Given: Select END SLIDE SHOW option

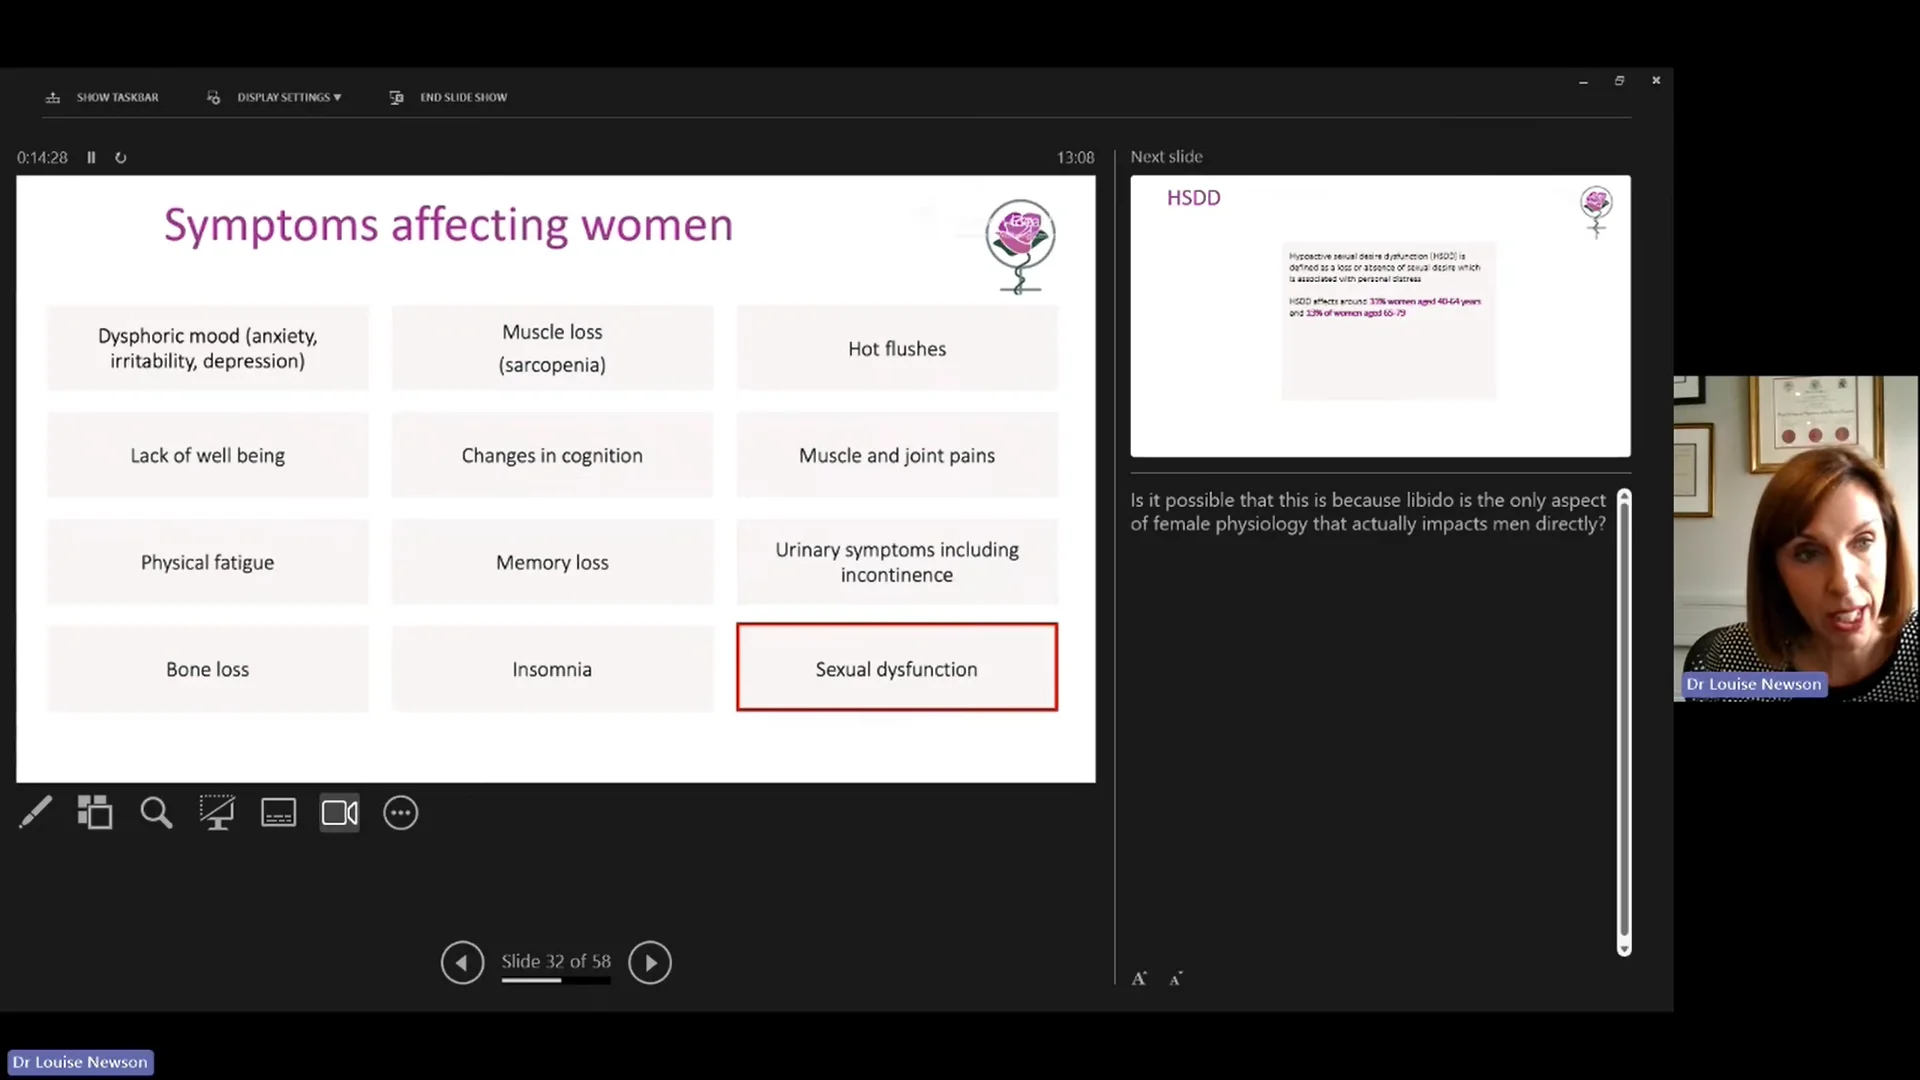Looking at the screenshot, I should pos(463,96).
